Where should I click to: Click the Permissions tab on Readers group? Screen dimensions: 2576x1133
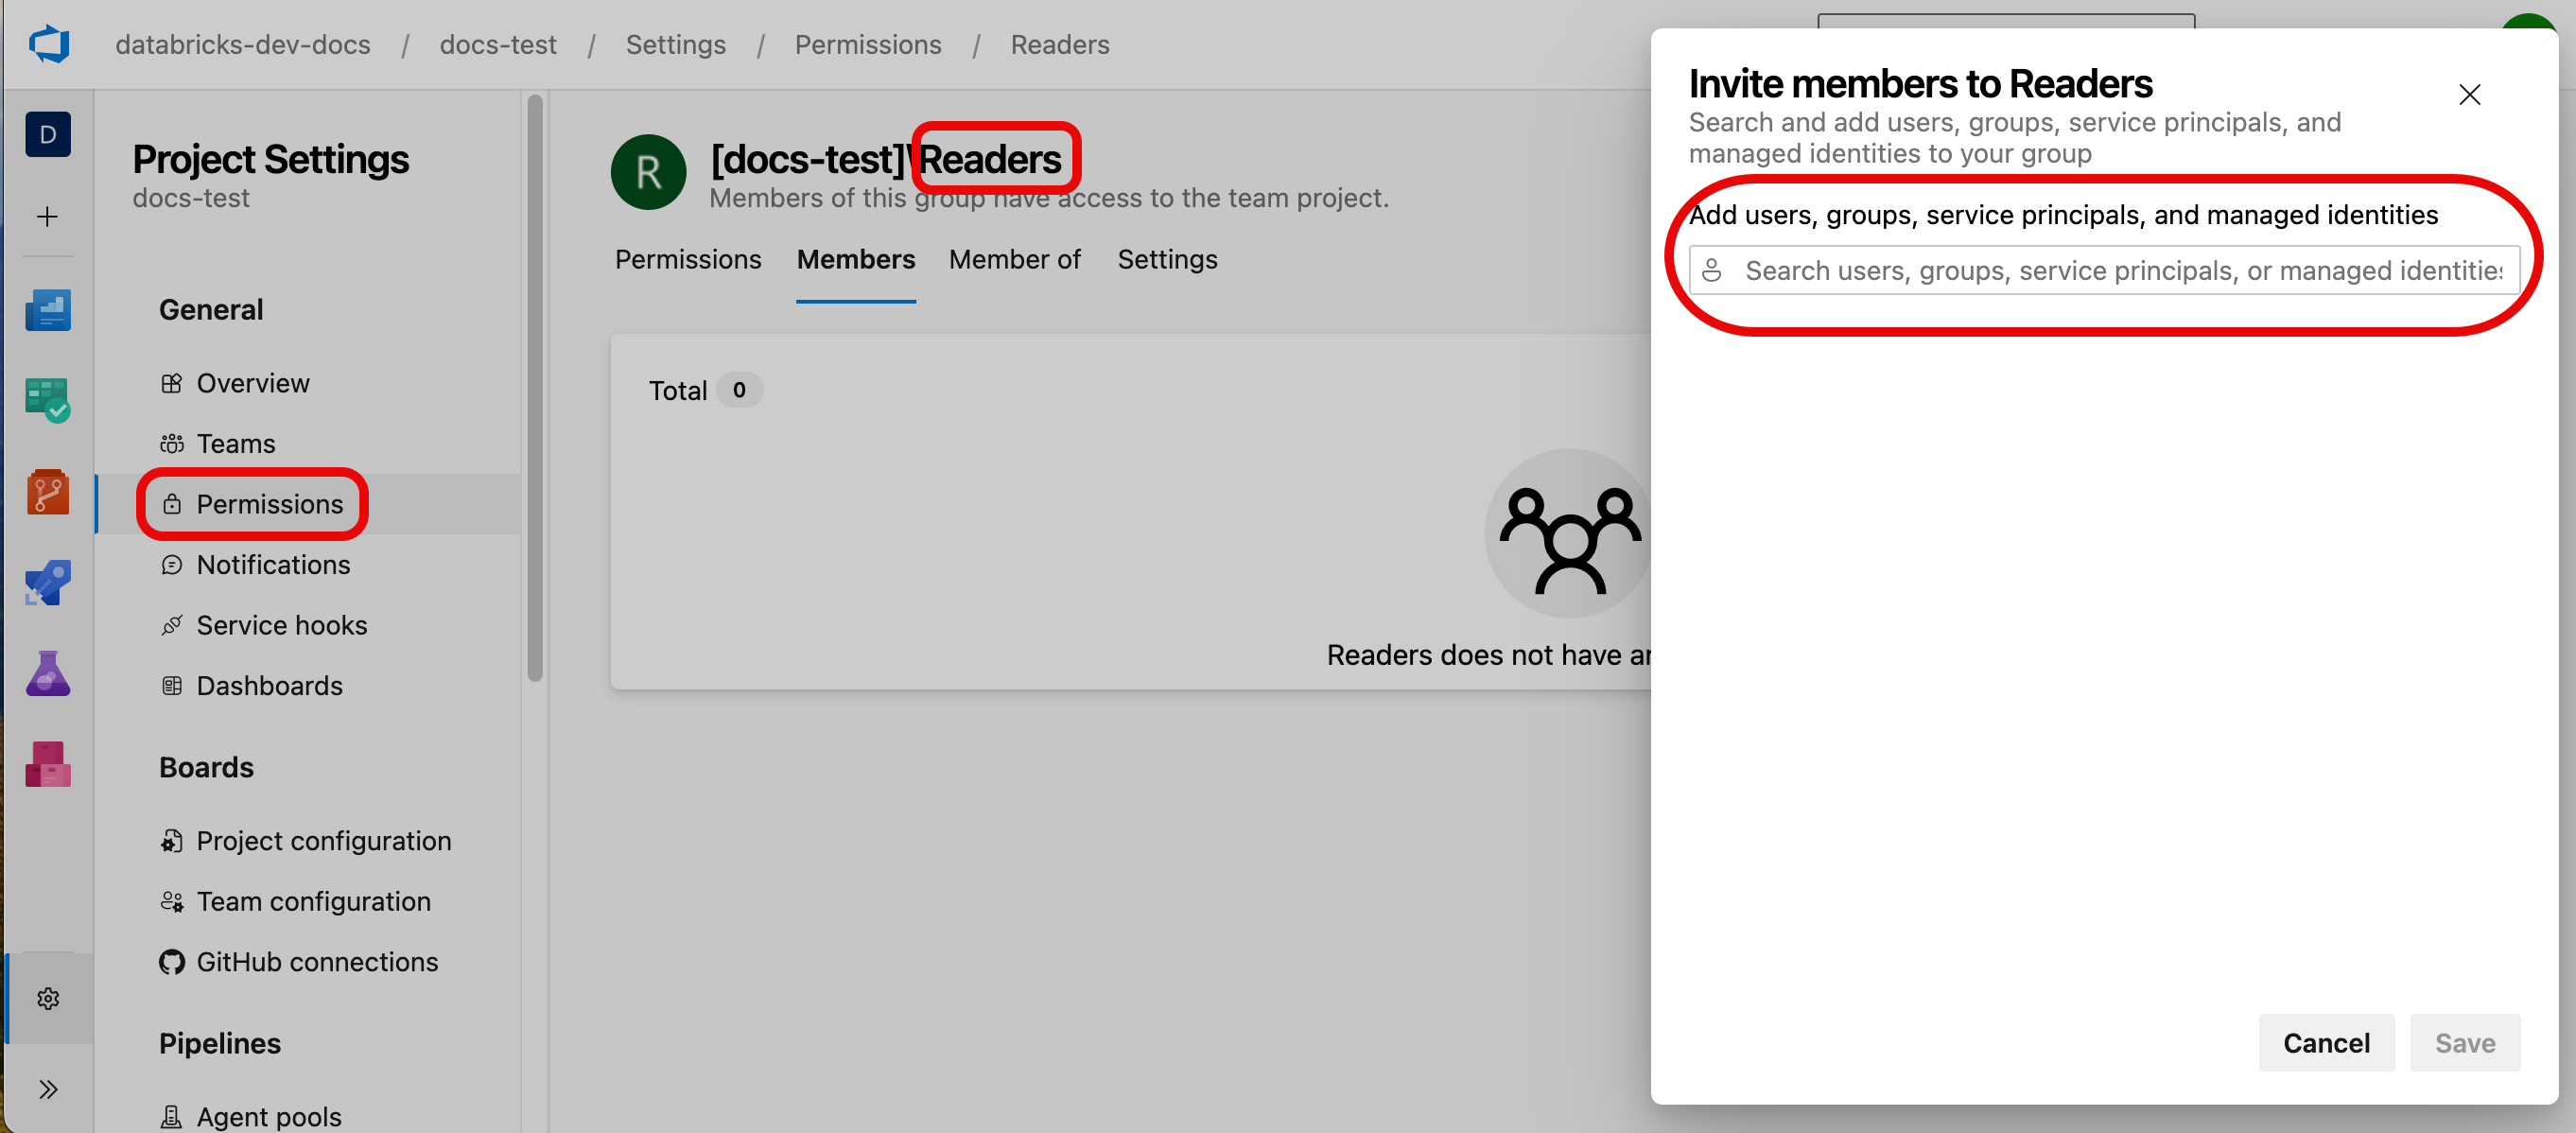[x=688, y=258]
